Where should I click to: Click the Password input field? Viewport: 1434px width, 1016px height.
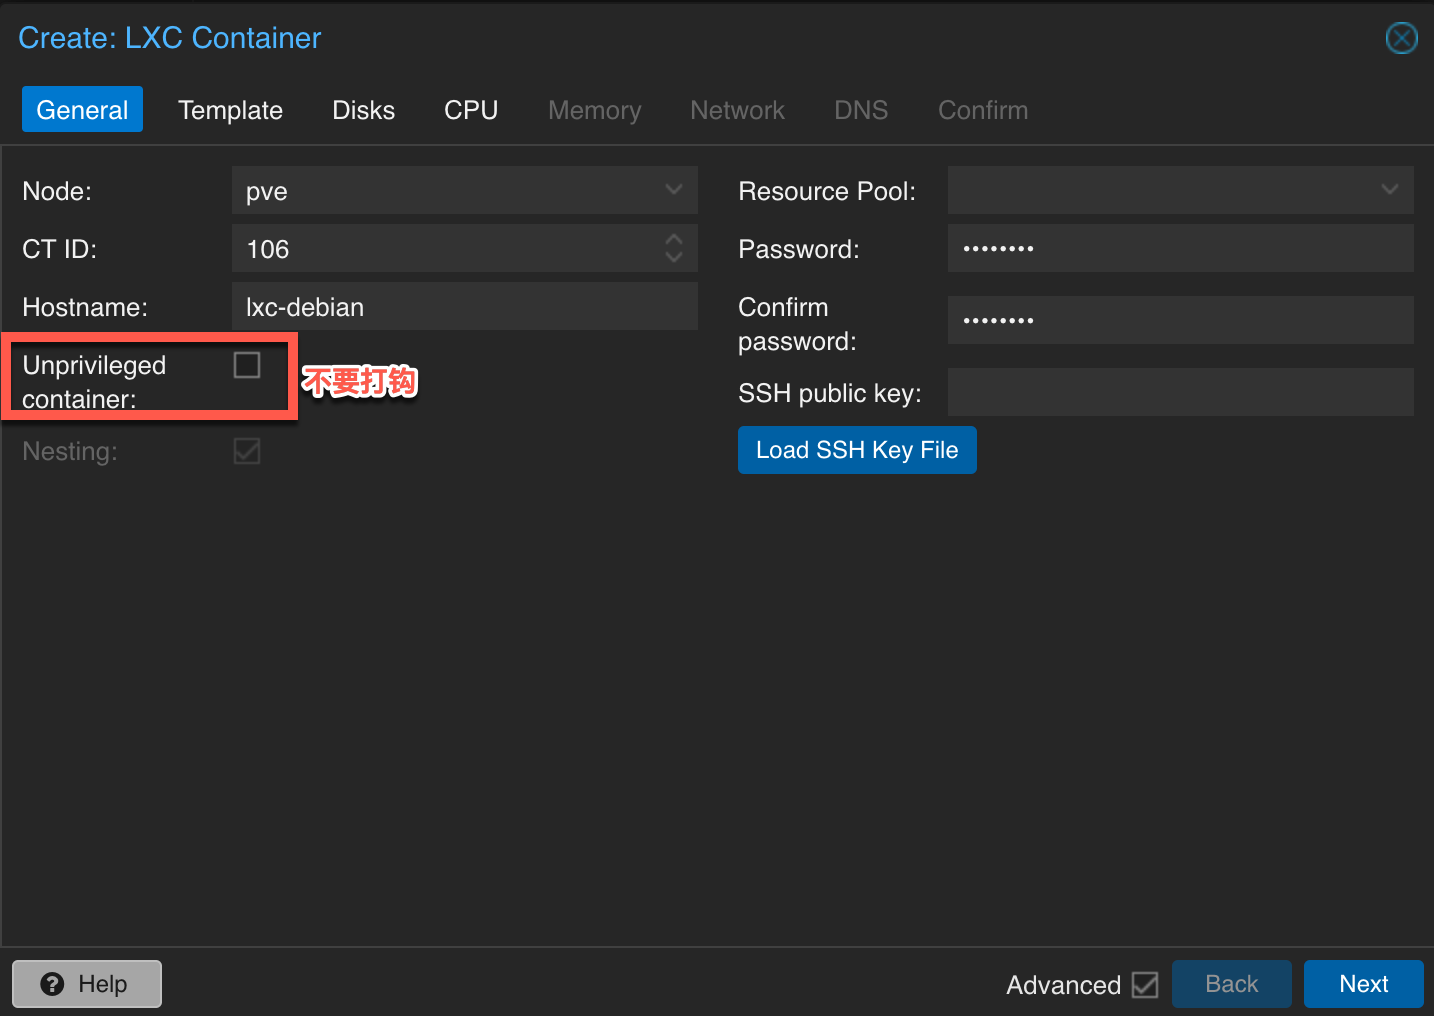(1180, 248)
